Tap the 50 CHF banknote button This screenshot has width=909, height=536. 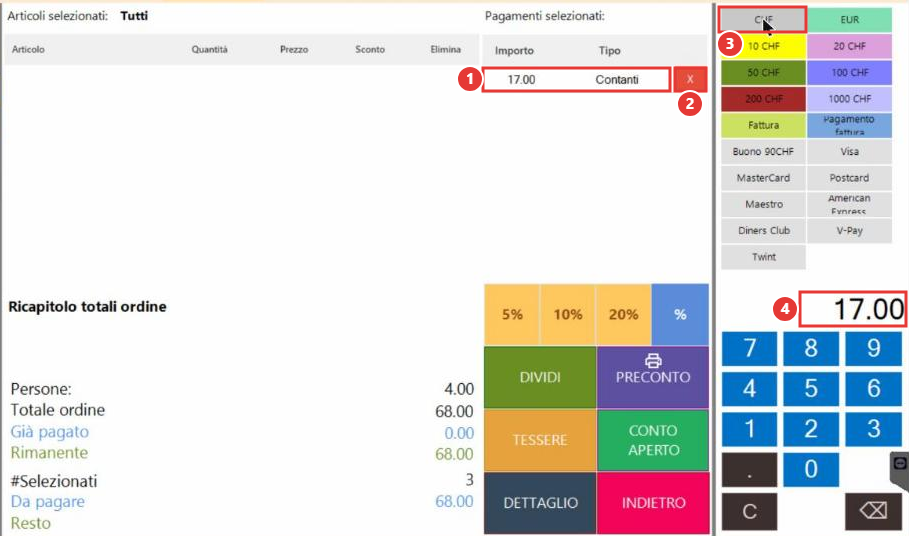763,72
